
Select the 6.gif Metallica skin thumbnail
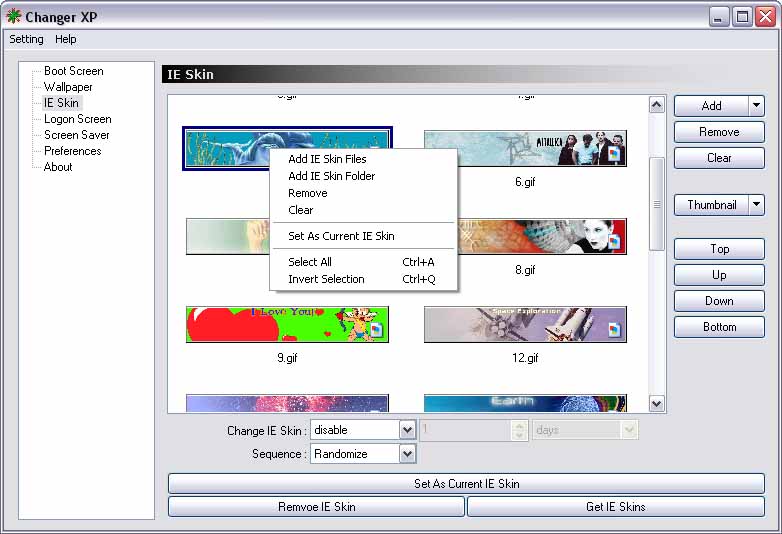tap(525, 148)
